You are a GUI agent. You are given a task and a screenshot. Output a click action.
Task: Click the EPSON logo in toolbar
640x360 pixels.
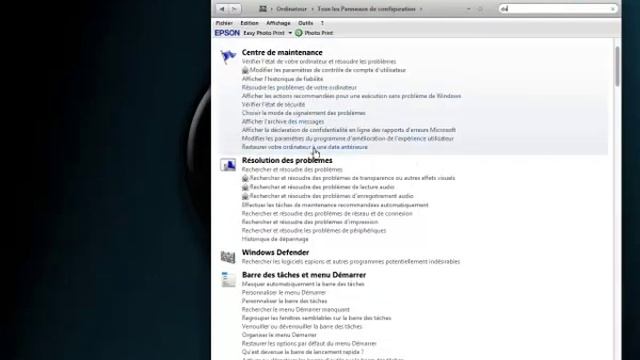[227, 33]
